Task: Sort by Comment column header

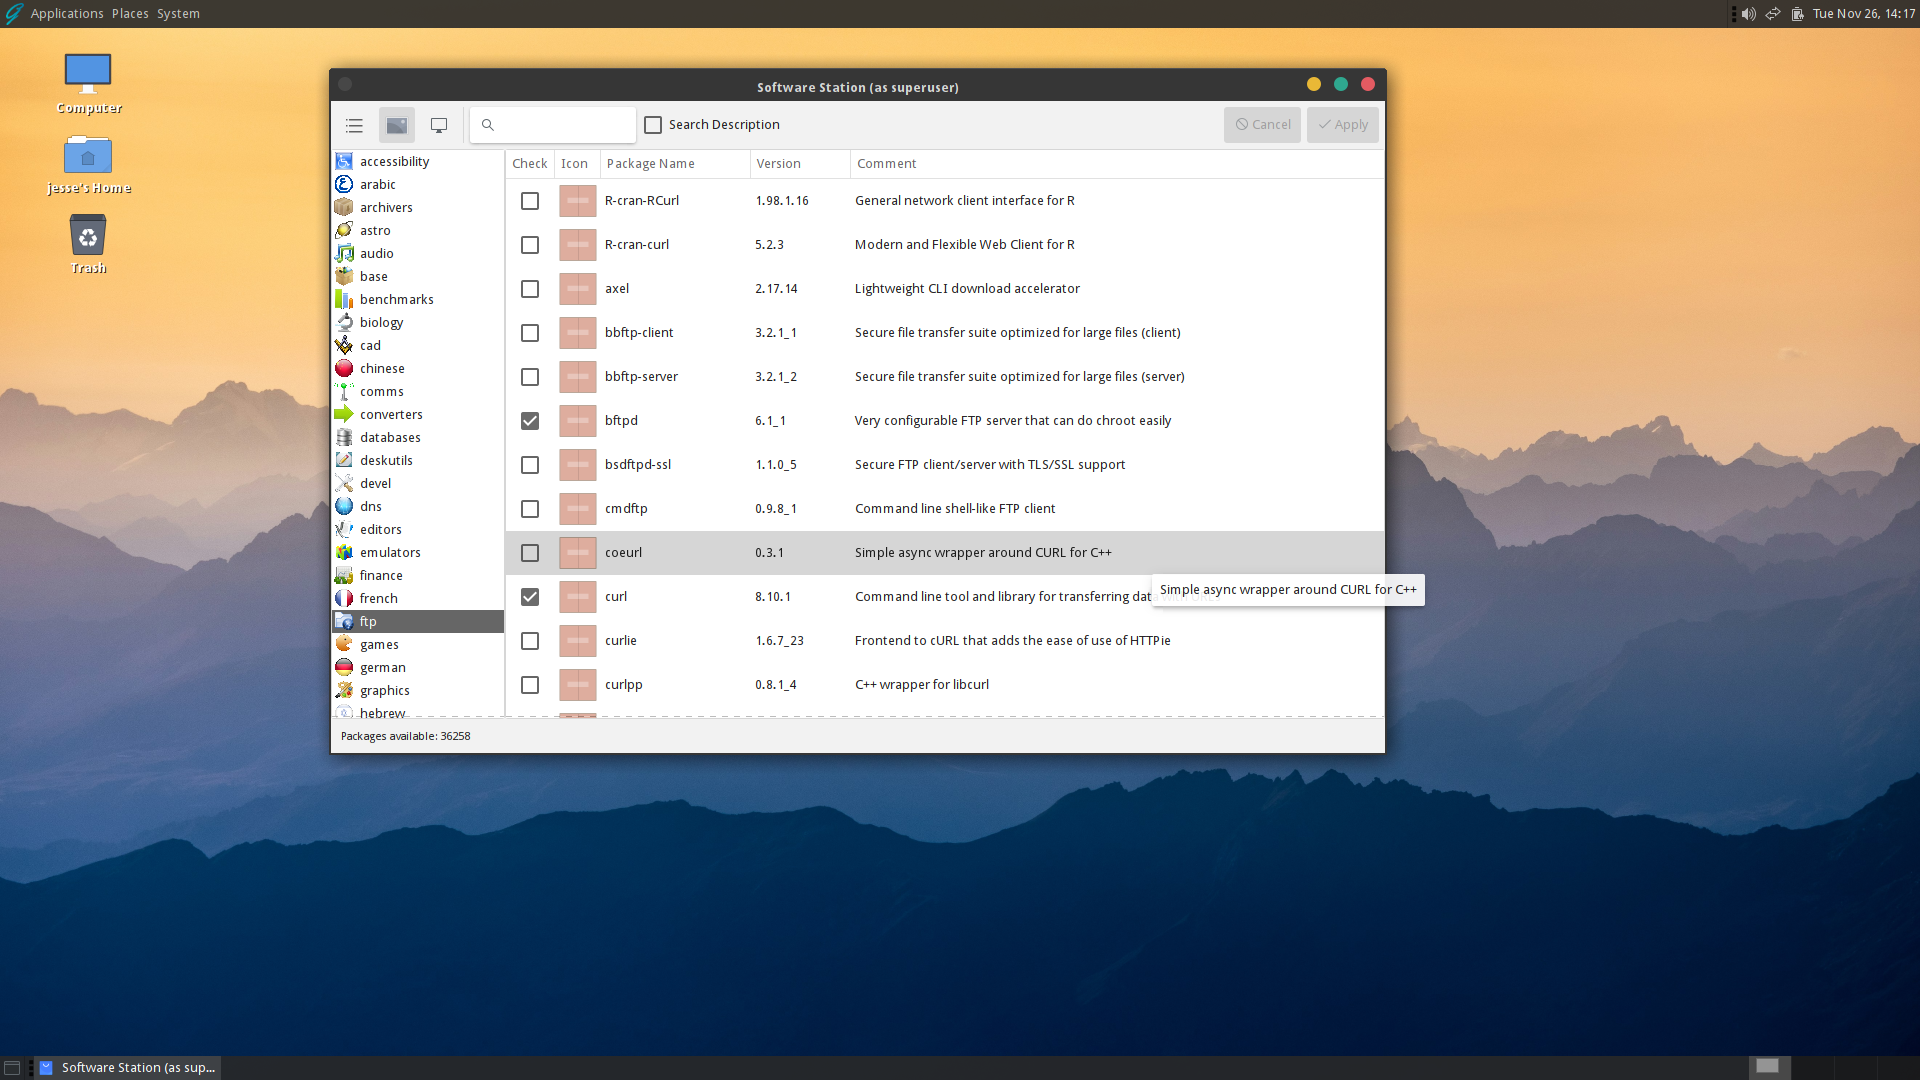Action: tap(1117, 164)
